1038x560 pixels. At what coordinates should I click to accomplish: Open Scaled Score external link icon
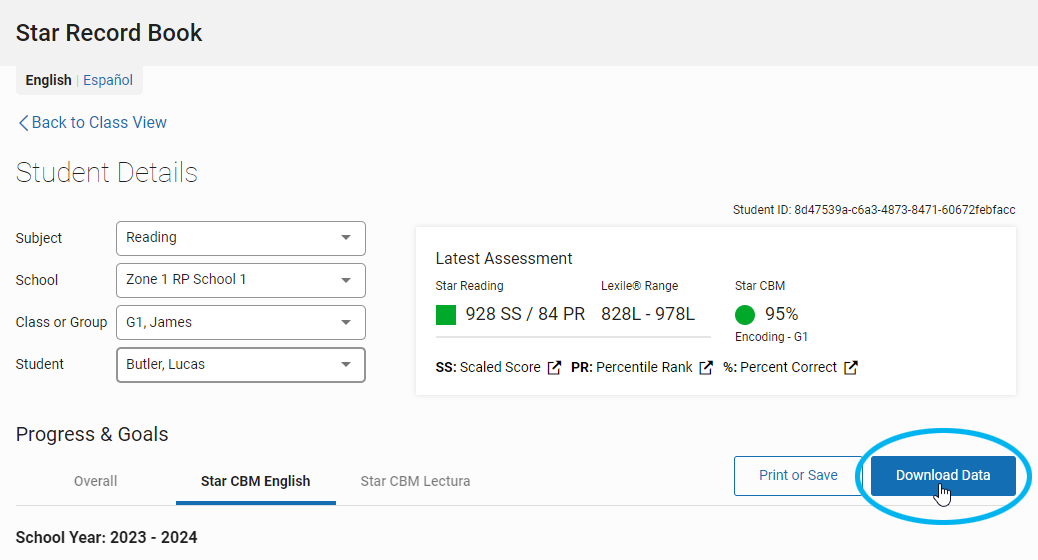tap(554, 367)
